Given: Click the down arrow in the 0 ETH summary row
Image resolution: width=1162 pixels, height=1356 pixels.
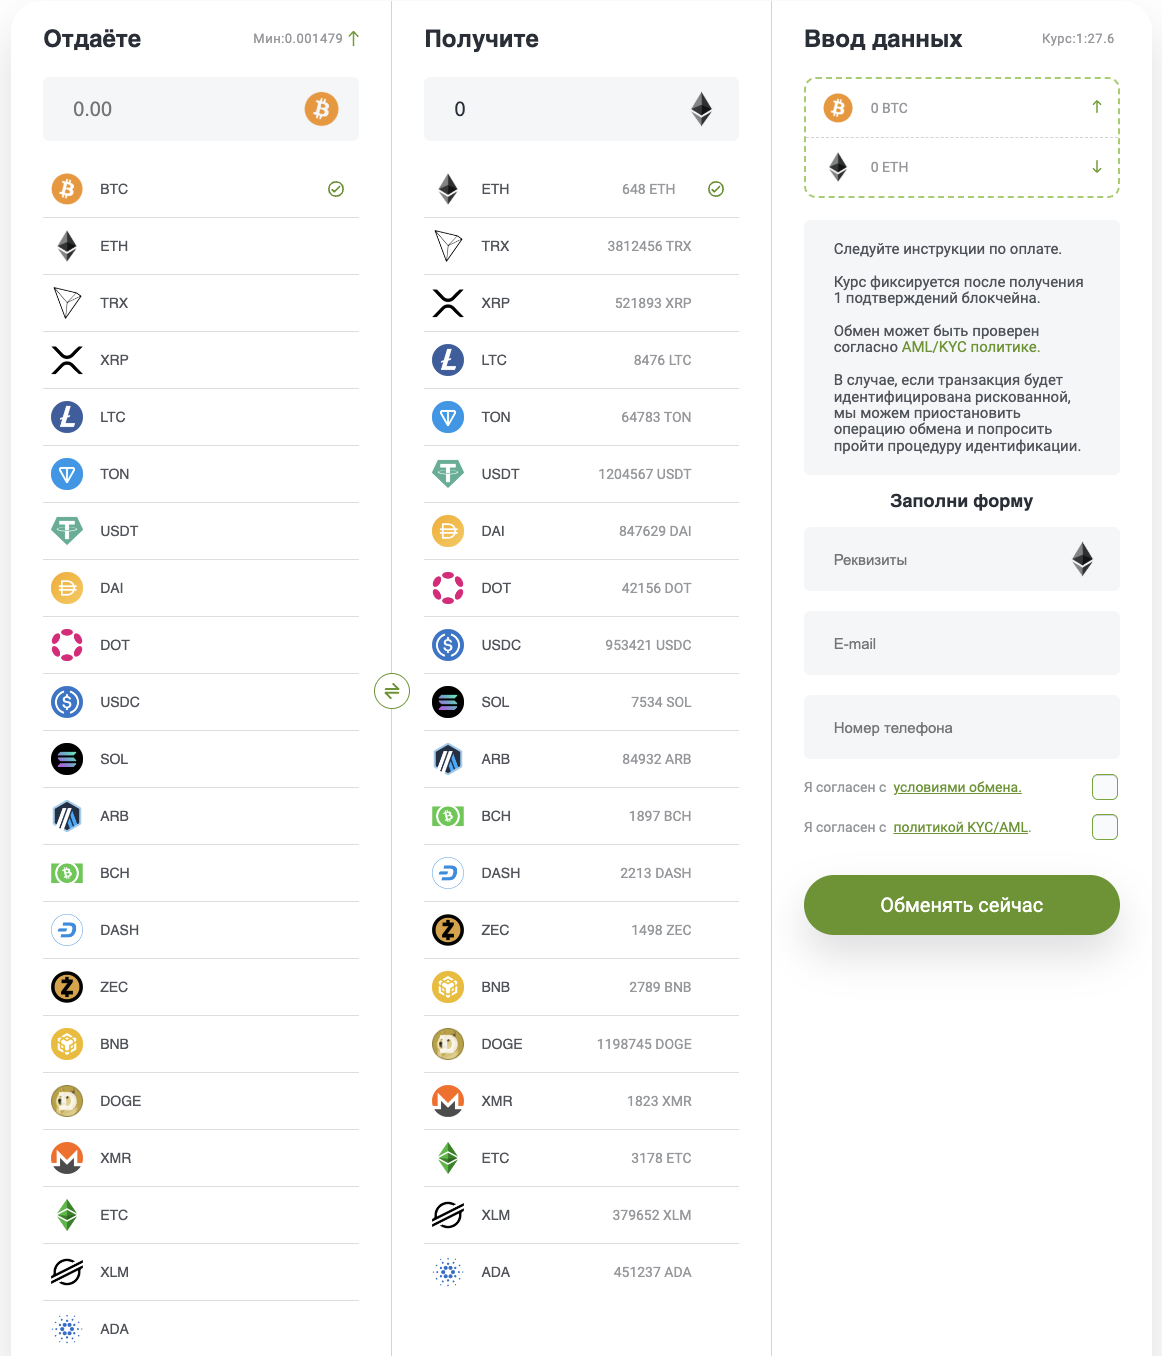Looking at the screenshot, I should tap(1097, 167).
